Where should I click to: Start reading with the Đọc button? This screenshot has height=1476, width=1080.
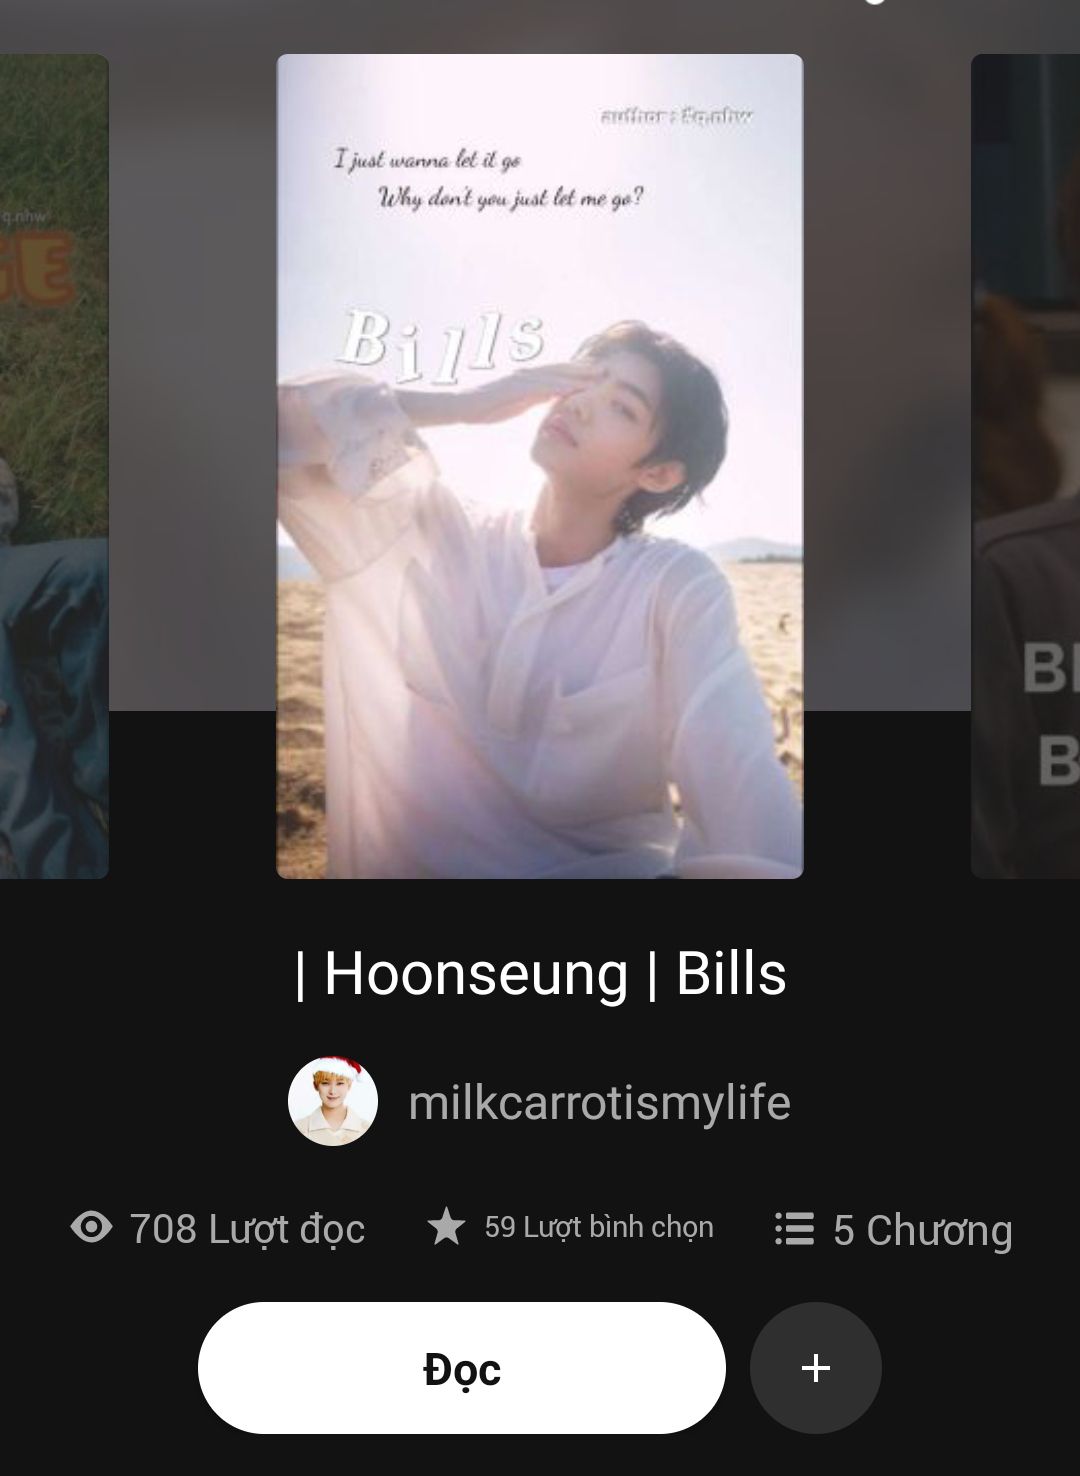coord(461,1367)
